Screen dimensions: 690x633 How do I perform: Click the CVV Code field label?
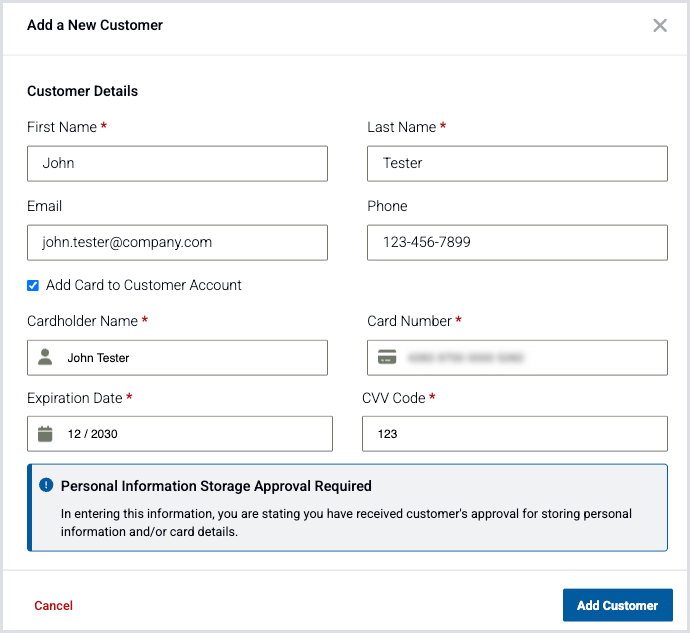tap(394, 398)
